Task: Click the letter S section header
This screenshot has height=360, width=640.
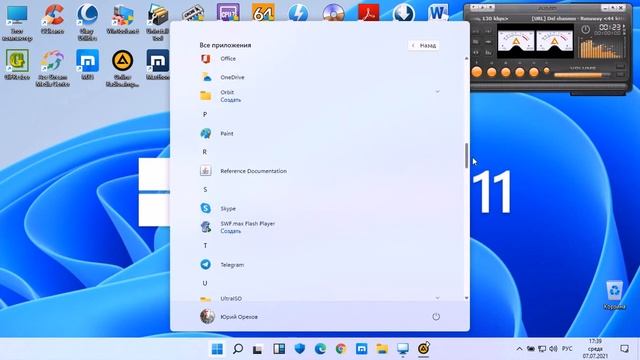Action: click(x=205, y=190)
